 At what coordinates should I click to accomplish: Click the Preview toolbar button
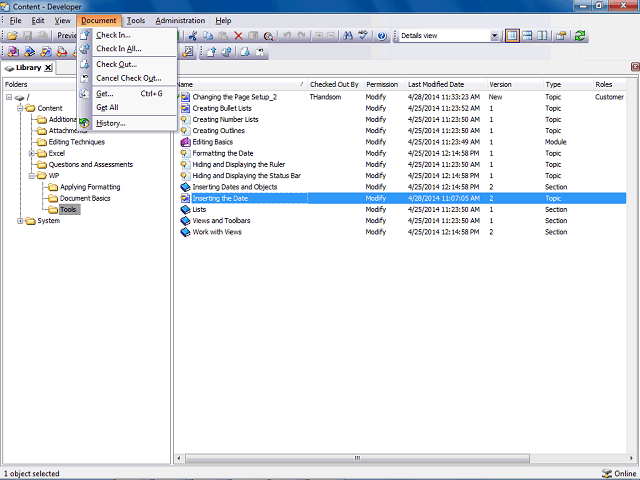click(x=67, y=36)
